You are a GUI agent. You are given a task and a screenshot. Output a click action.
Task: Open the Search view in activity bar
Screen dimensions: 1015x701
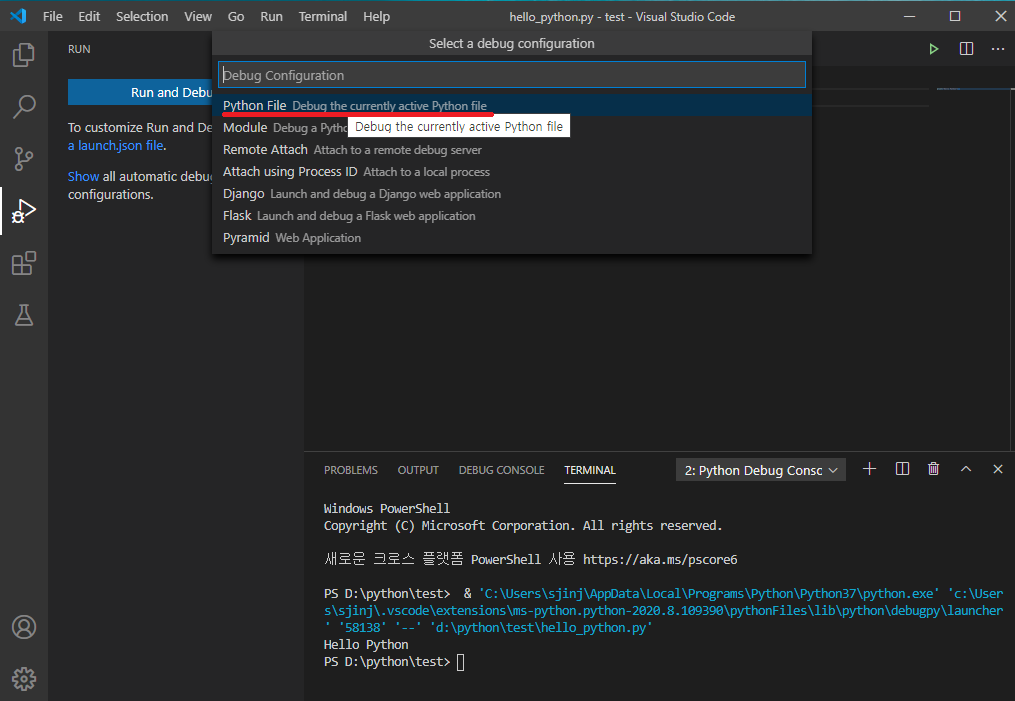[24, 107]
